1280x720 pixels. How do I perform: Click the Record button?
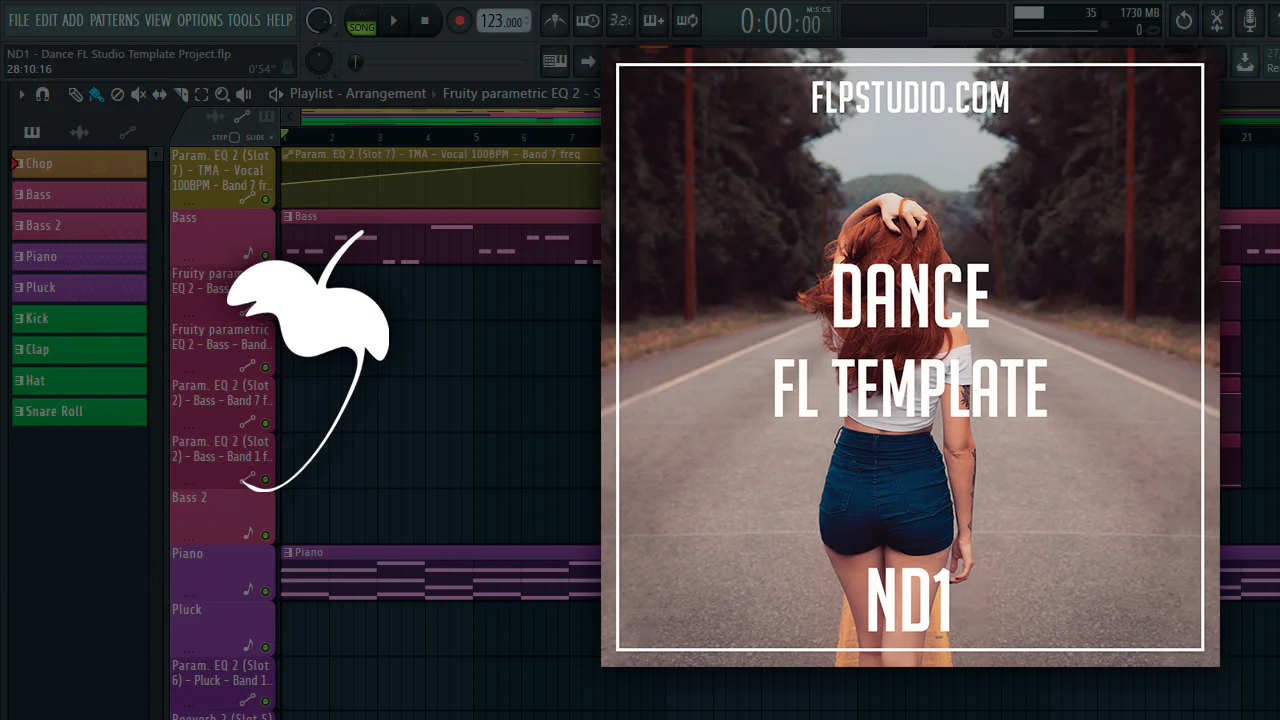(459, 20)
